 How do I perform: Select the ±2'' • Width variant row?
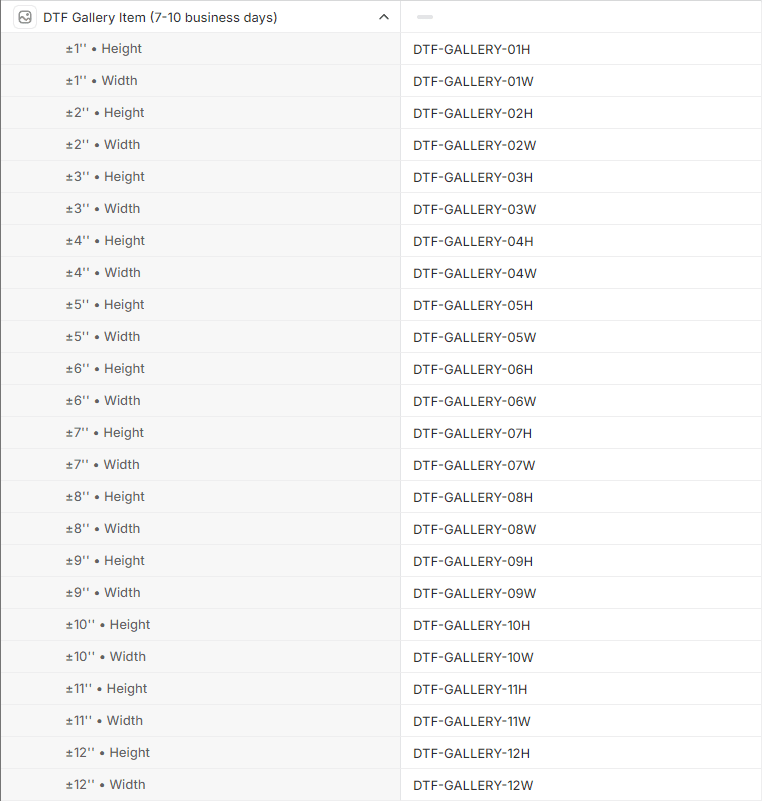(103, 145)
